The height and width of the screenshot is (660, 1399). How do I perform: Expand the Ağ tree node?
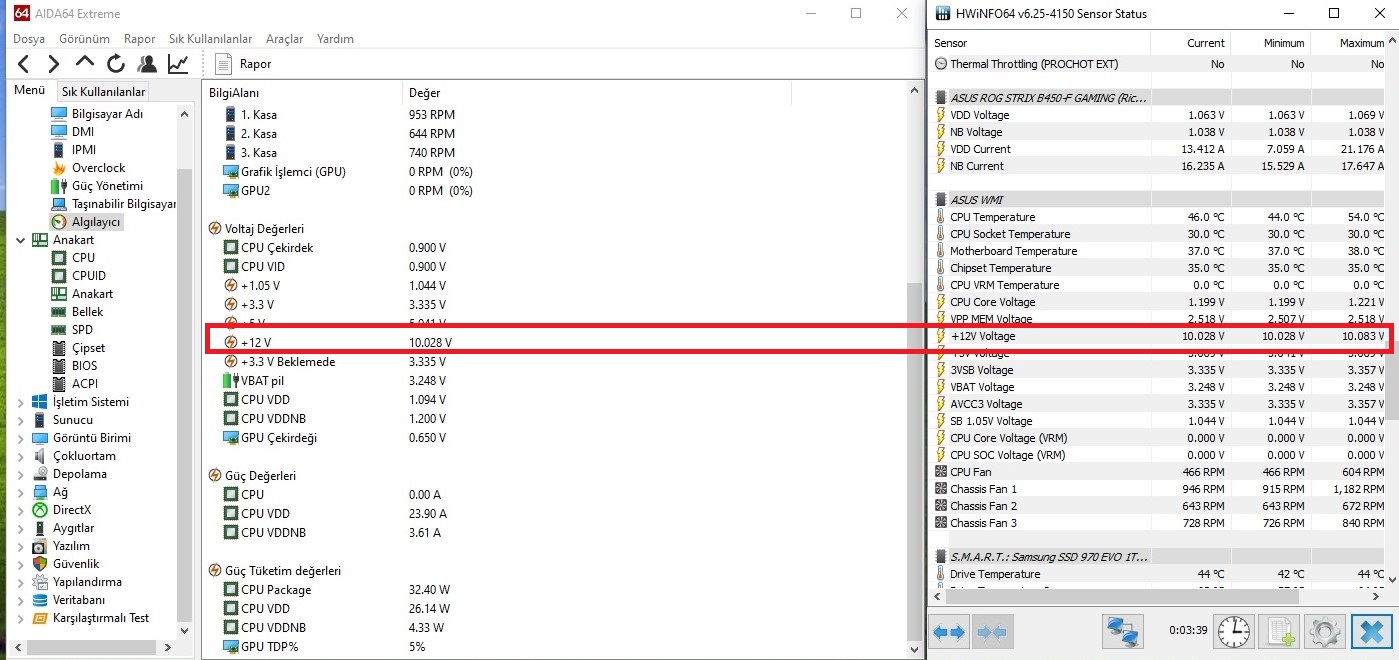[x=21, y=492]
